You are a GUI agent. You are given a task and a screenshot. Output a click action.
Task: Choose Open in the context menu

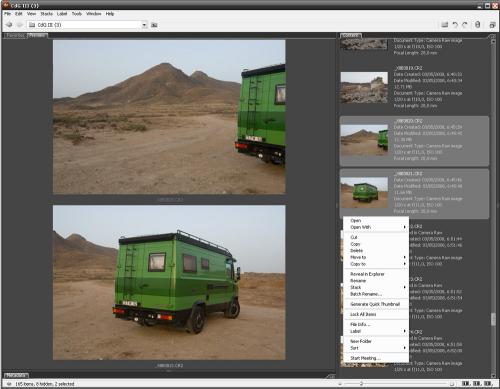(x=376, y=220)
